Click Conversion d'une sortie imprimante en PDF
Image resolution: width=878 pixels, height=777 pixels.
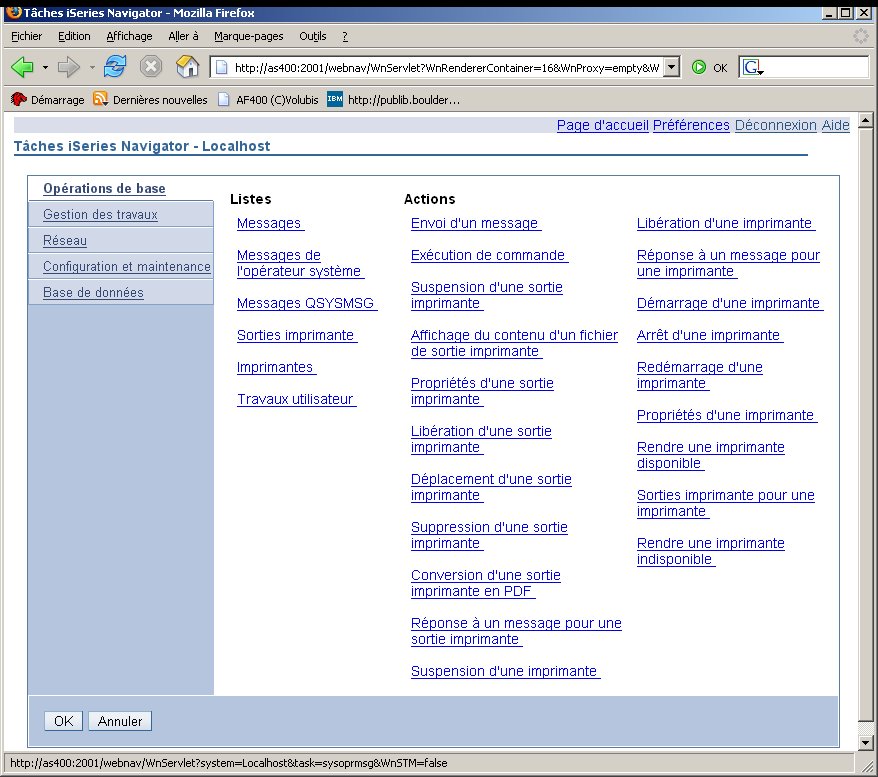coord(485,583)
